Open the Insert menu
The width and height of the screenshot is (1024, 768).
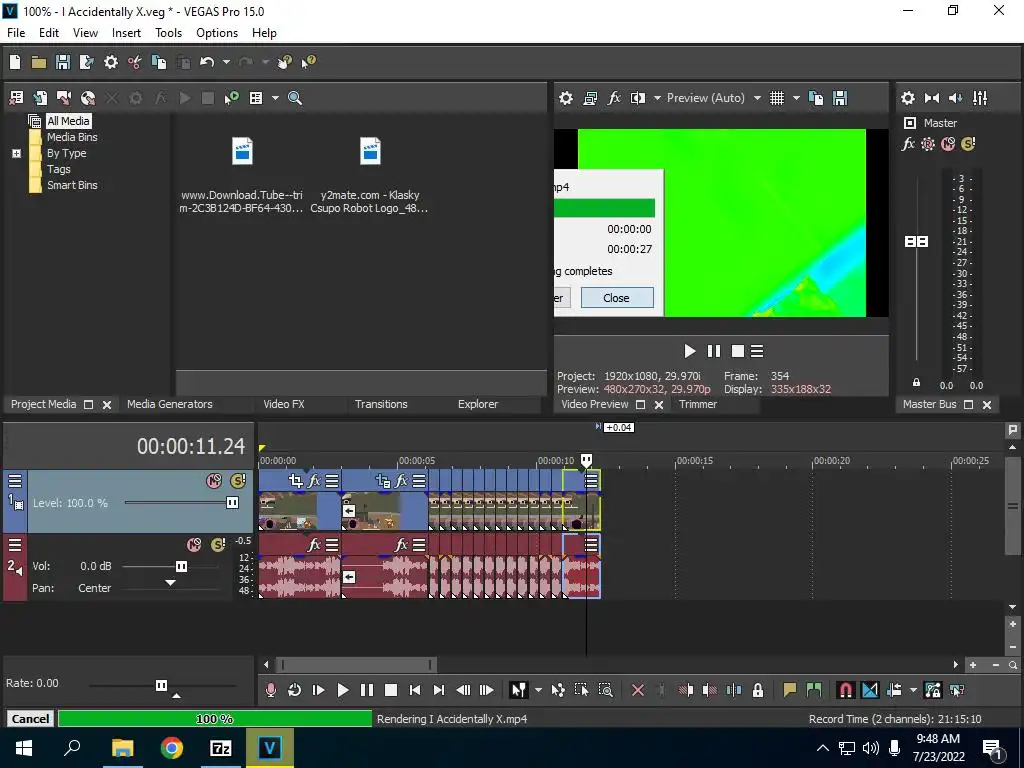[126, 33]
